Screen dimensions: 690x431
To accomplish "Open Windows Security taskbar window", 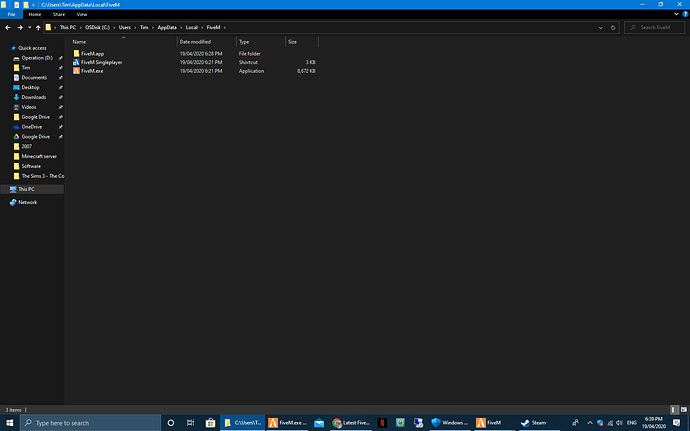I will (449, 423).
